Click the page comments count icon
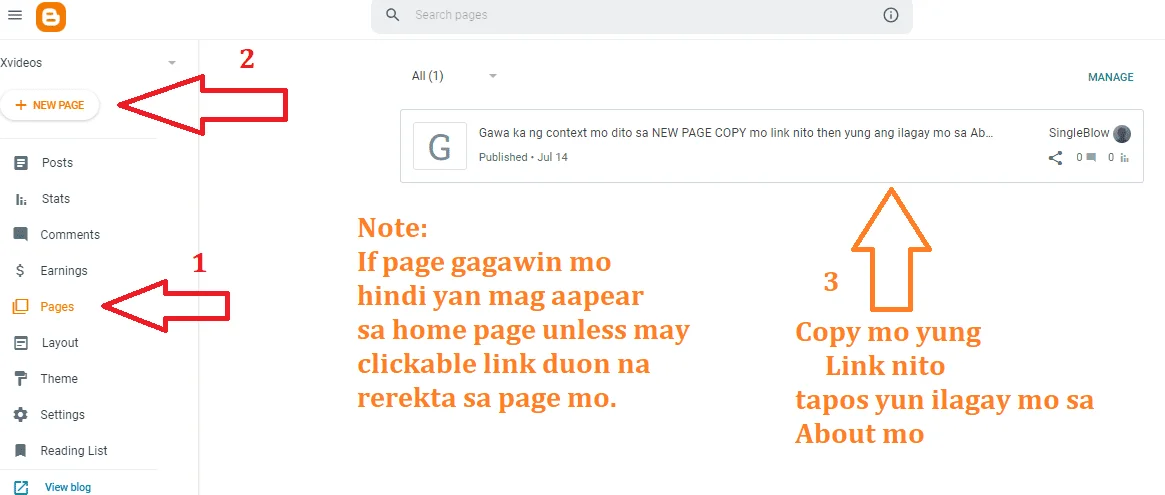This screenshot has width=1165, height=495. click(1091, 158)
